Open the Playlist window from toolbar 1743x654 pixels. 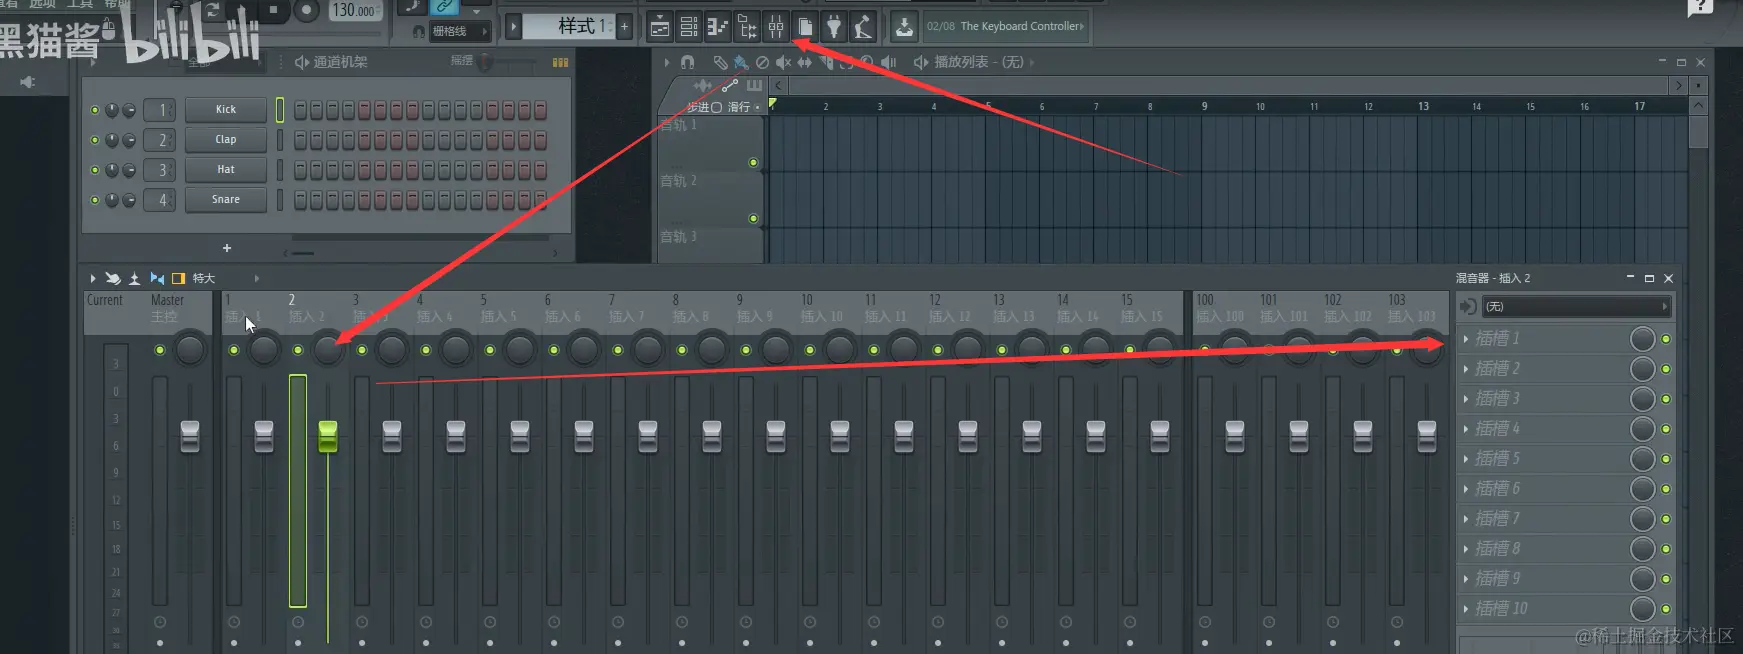(x=660, y=27)
